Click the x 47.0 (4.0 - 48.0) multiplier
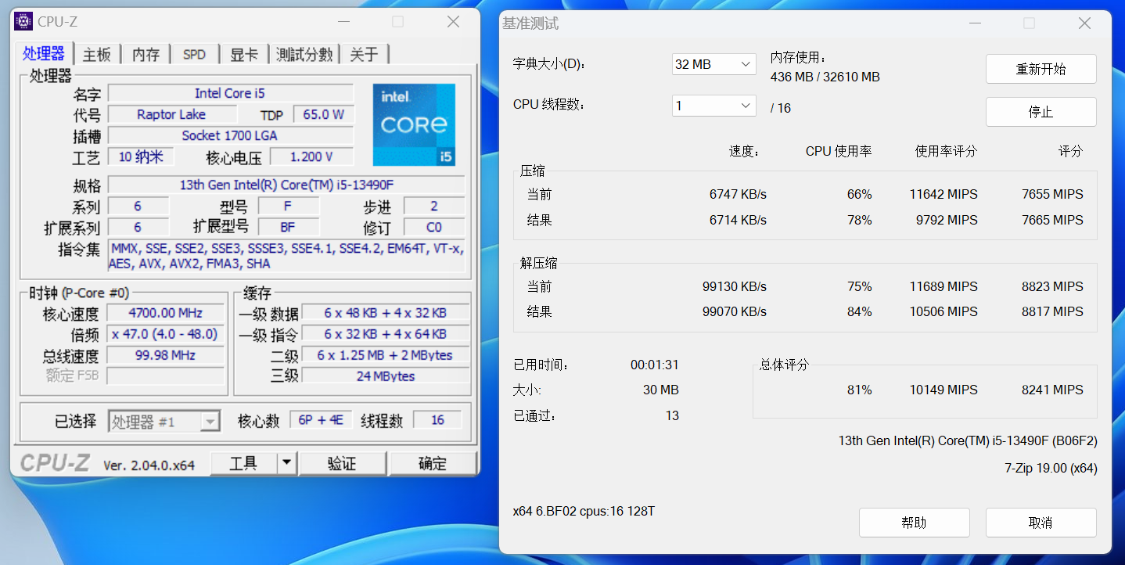The height and width of the screenshot is (565, 1125). (165, 334)
